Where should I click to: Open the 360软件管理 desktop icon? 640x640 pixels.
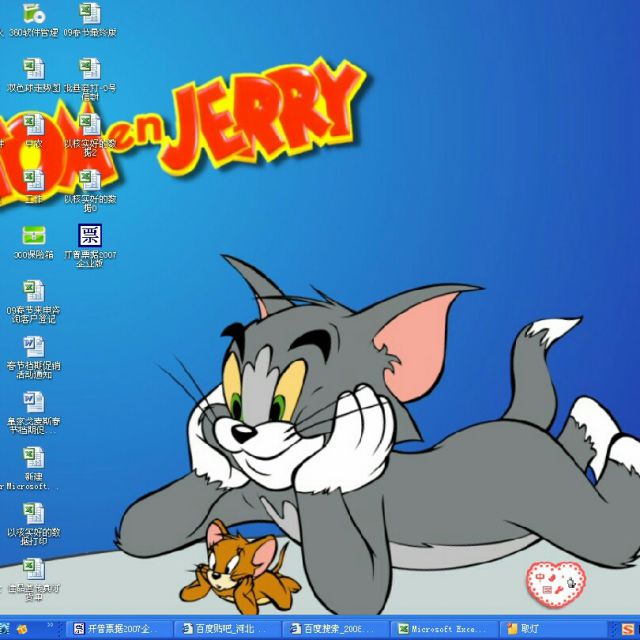click(34, 14)
